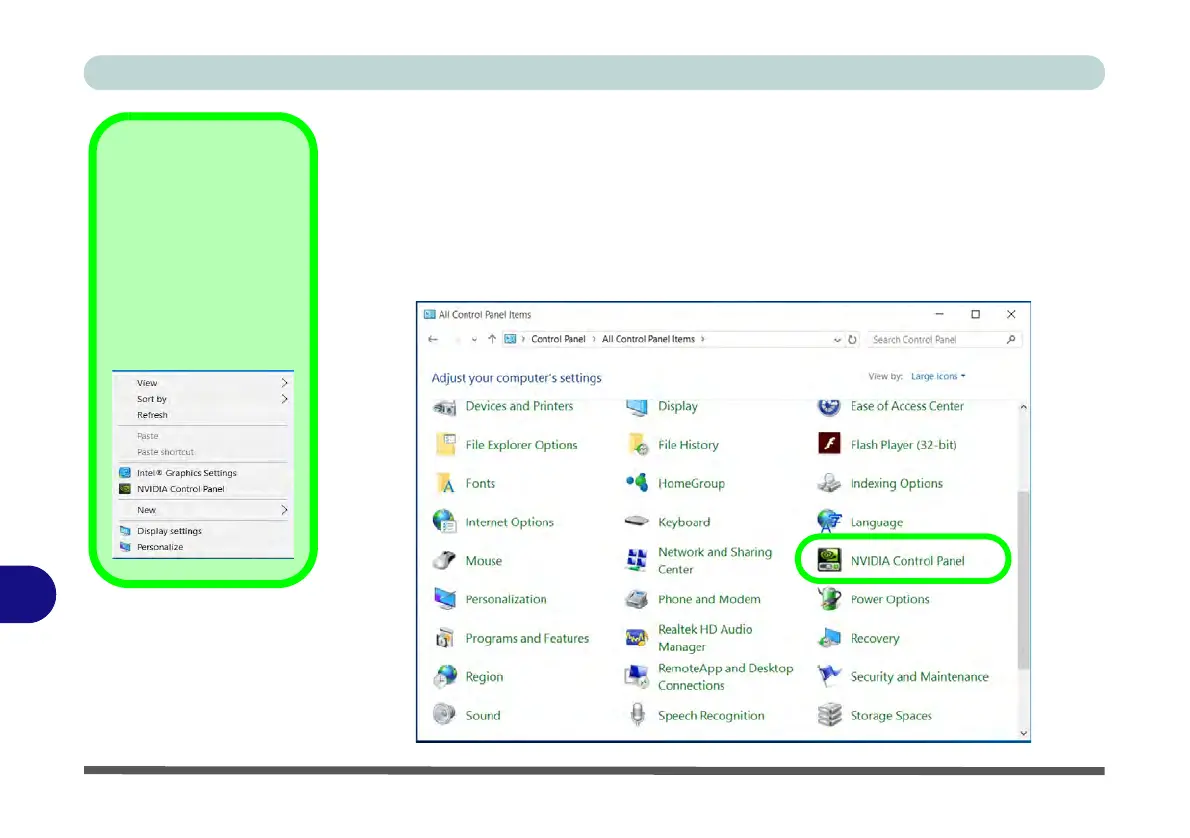Open the Display icon
The image size is (1190, 838).
[637, 407]
